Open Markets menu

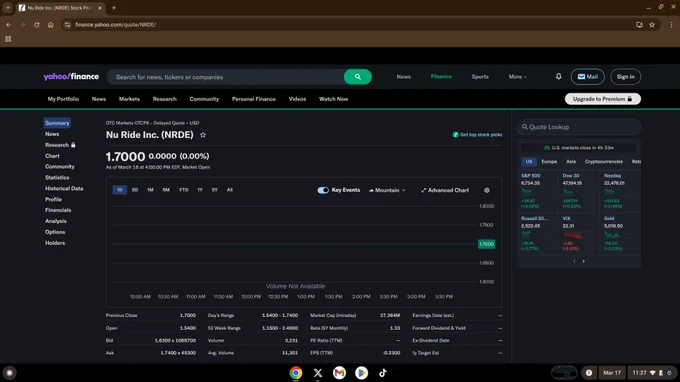click(x=129, y=99)
